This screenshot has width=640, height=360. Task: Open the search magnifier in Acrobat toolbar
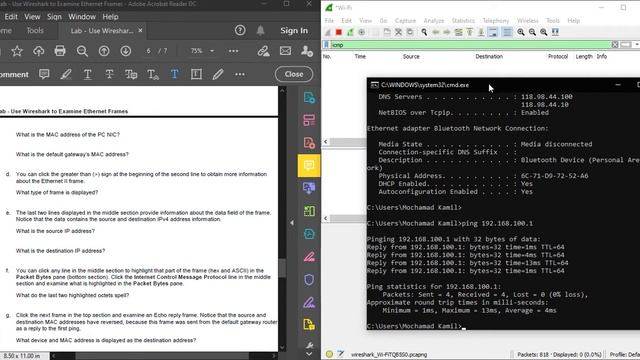(82, 51)
